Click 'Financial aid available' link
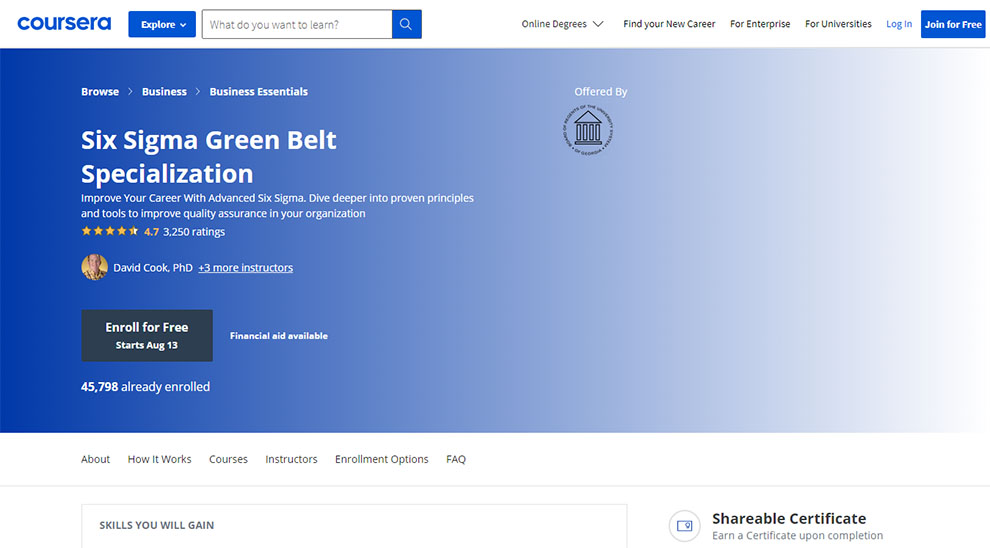 pyautogui.click(x=278, y=336)
